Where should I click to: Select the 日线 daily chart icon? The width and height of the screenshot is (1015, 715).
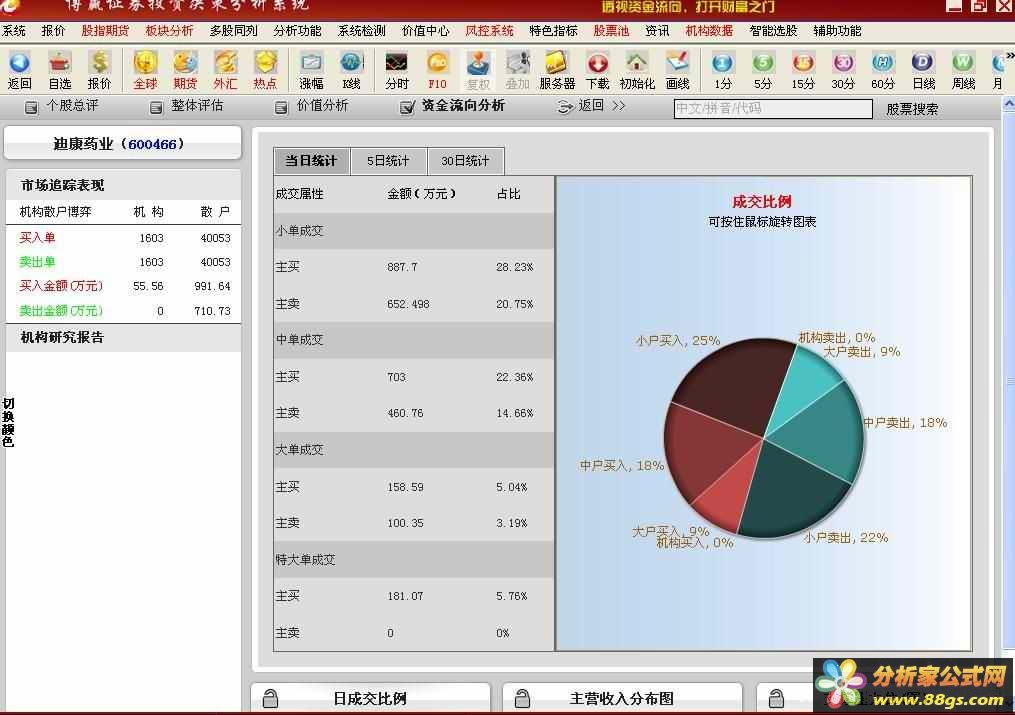[923, 71]
